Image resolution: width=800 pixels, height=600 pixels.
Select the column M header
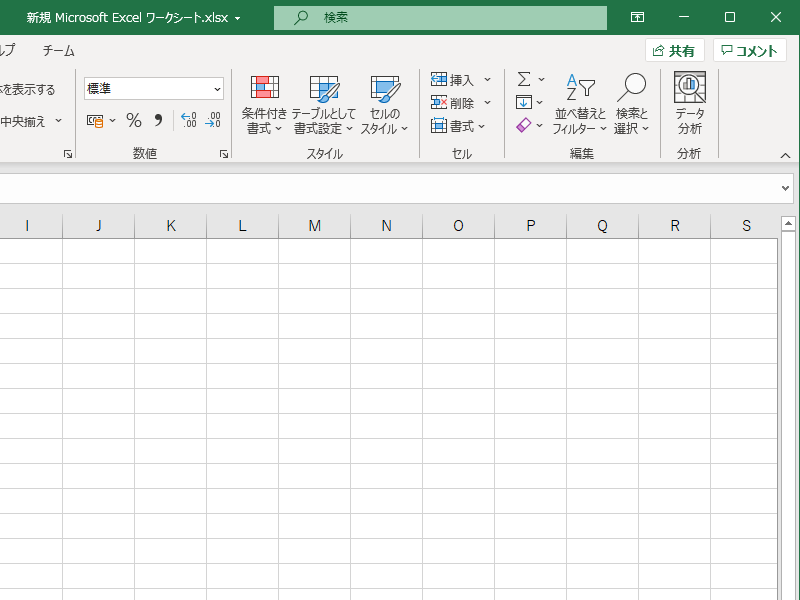[x=314, y=226]
